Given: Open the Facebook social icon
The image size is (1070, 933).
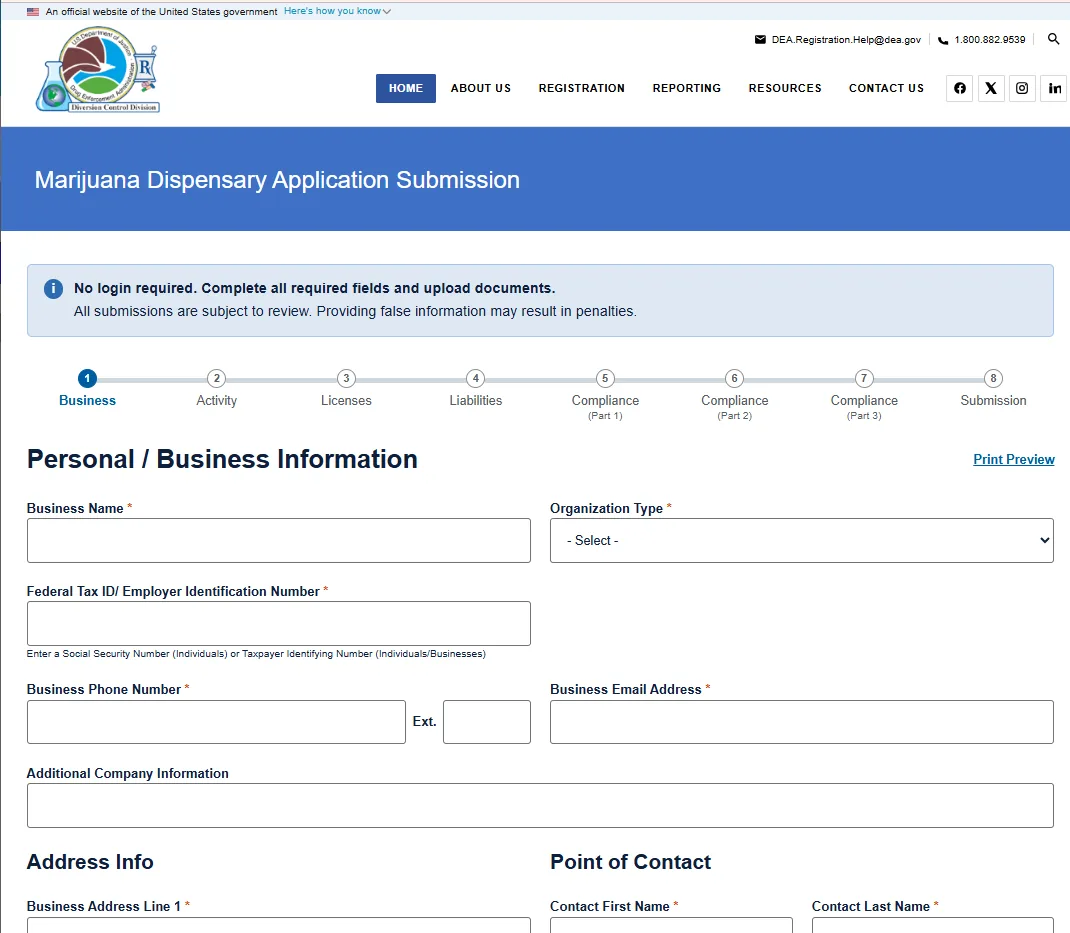Looking at the screenshot, I should [959, 88].
